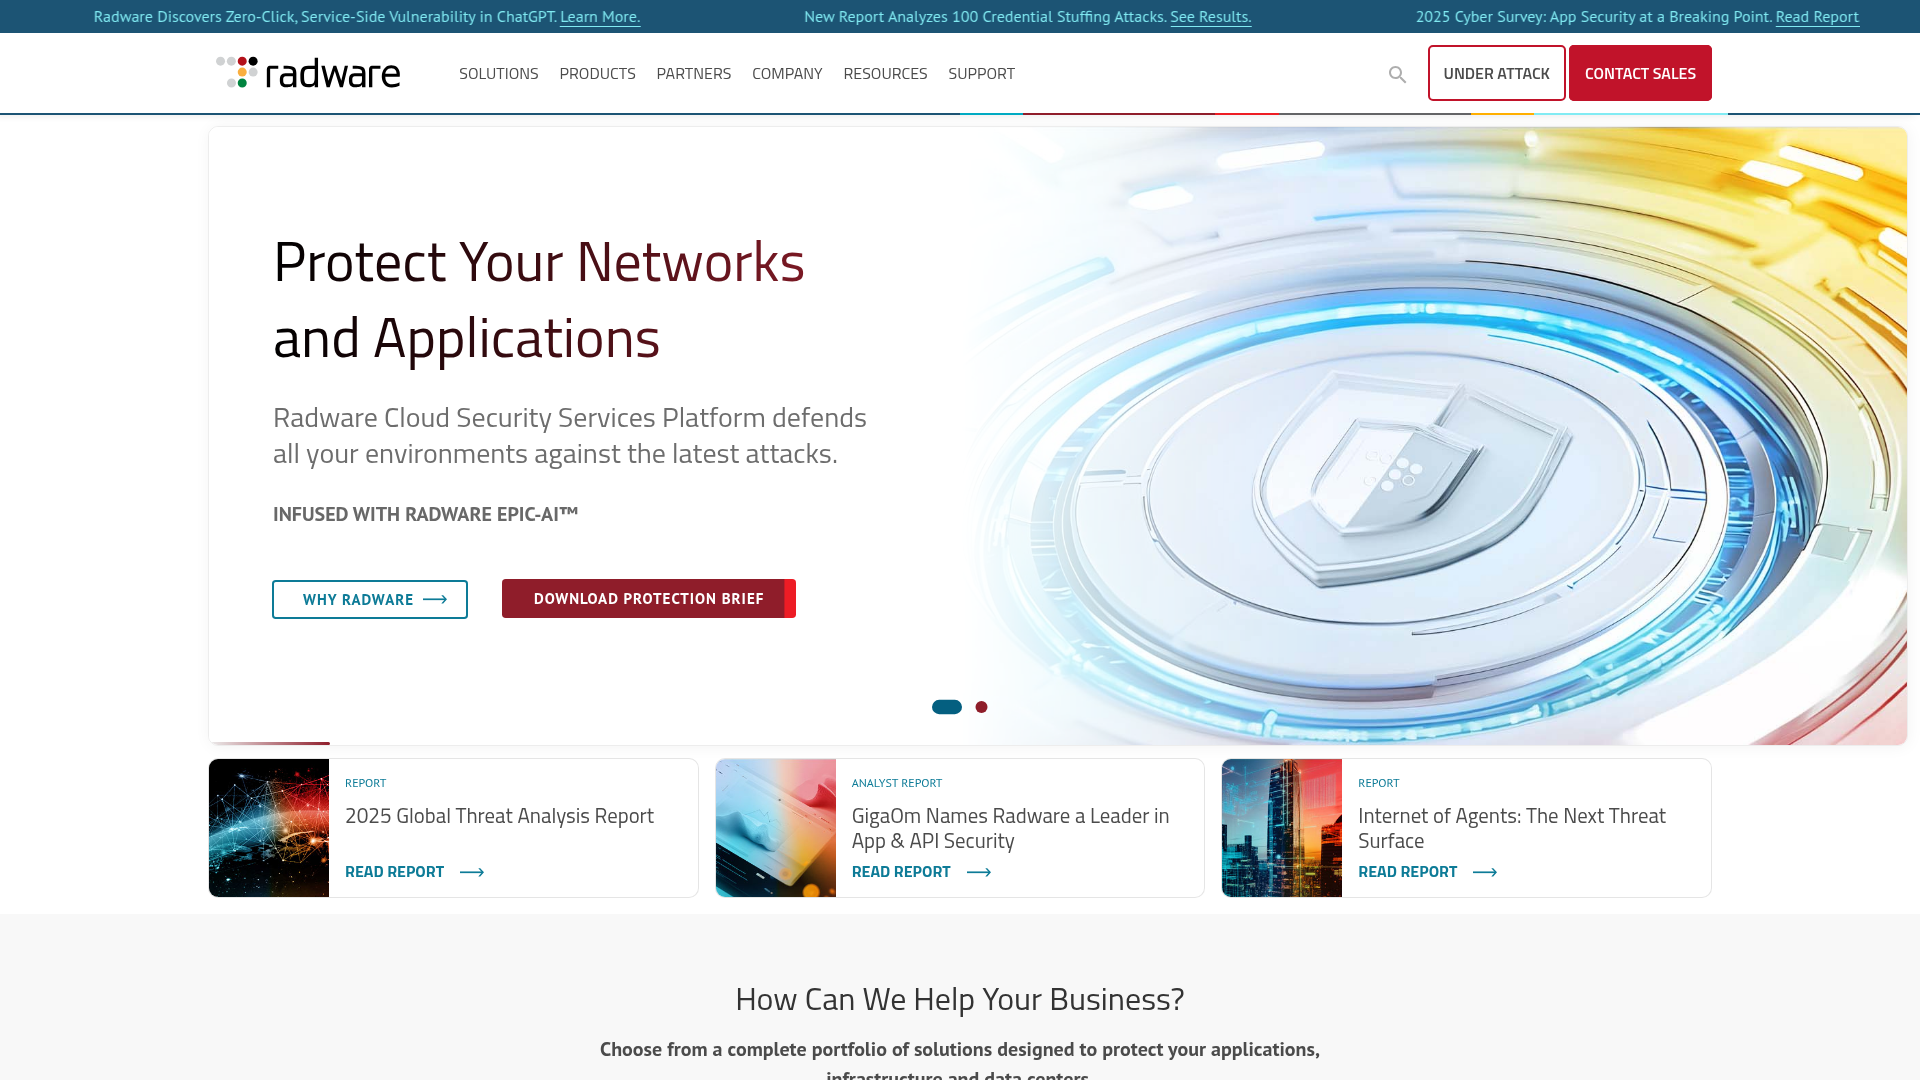Image resolution: width=1920 pixels, height=1080 pixels.
Task: Click DOWNLOAD PROTECTION BRIEF
Action: point(648,598)
